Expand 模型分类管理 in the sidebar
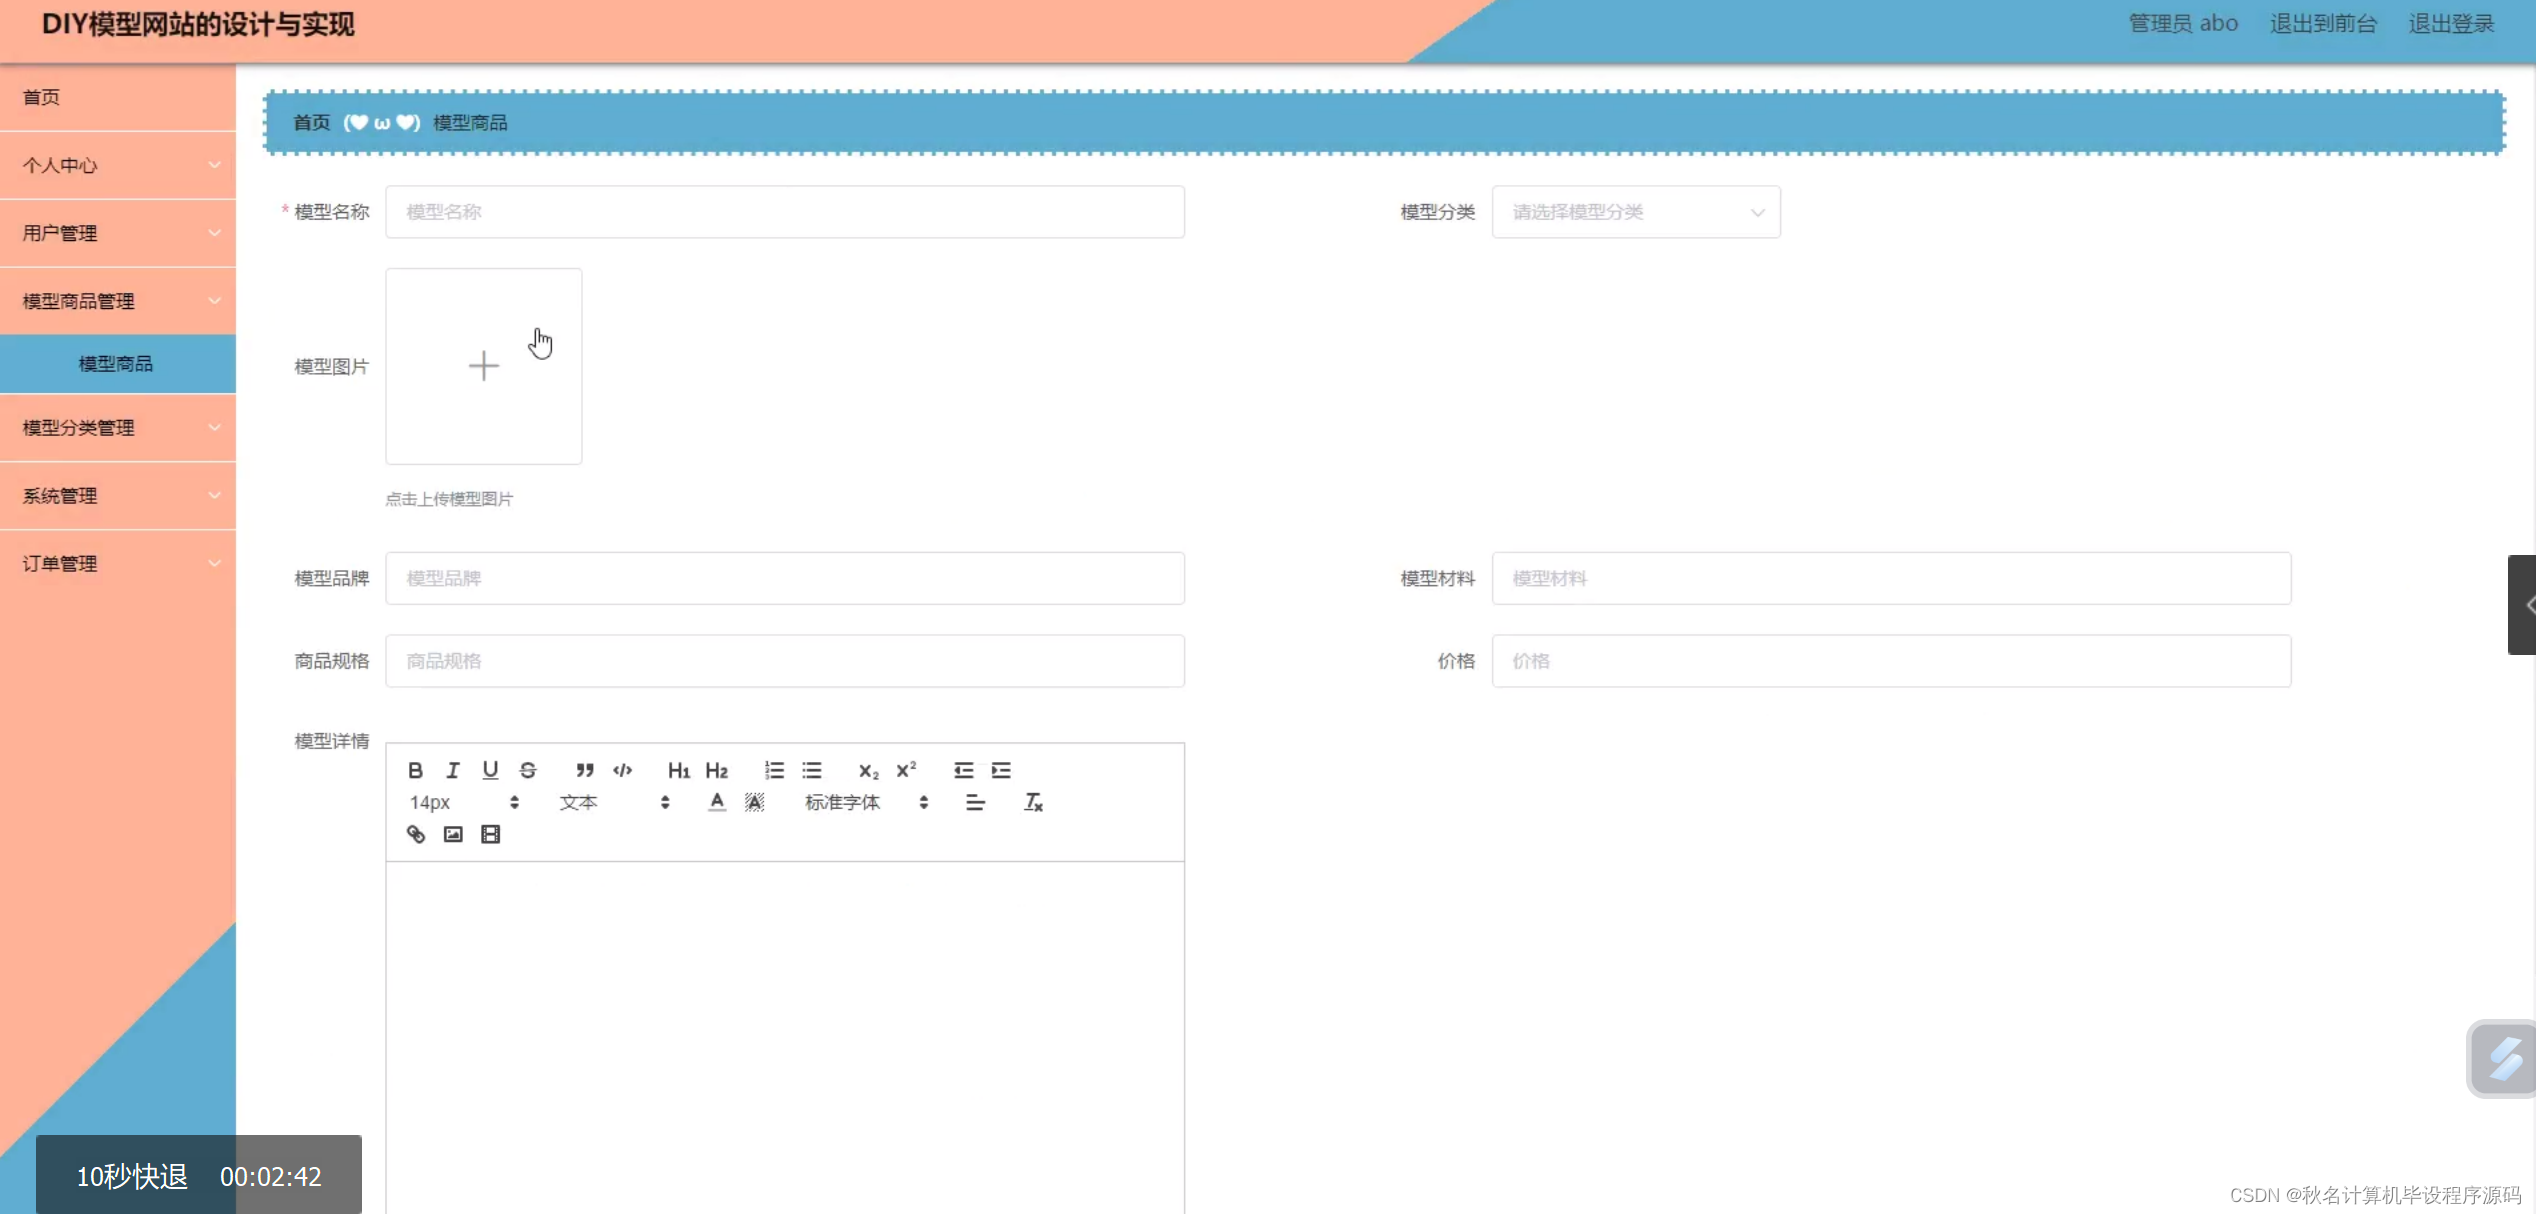The width and height of the screenshot is (2536, 1214). 118,428
